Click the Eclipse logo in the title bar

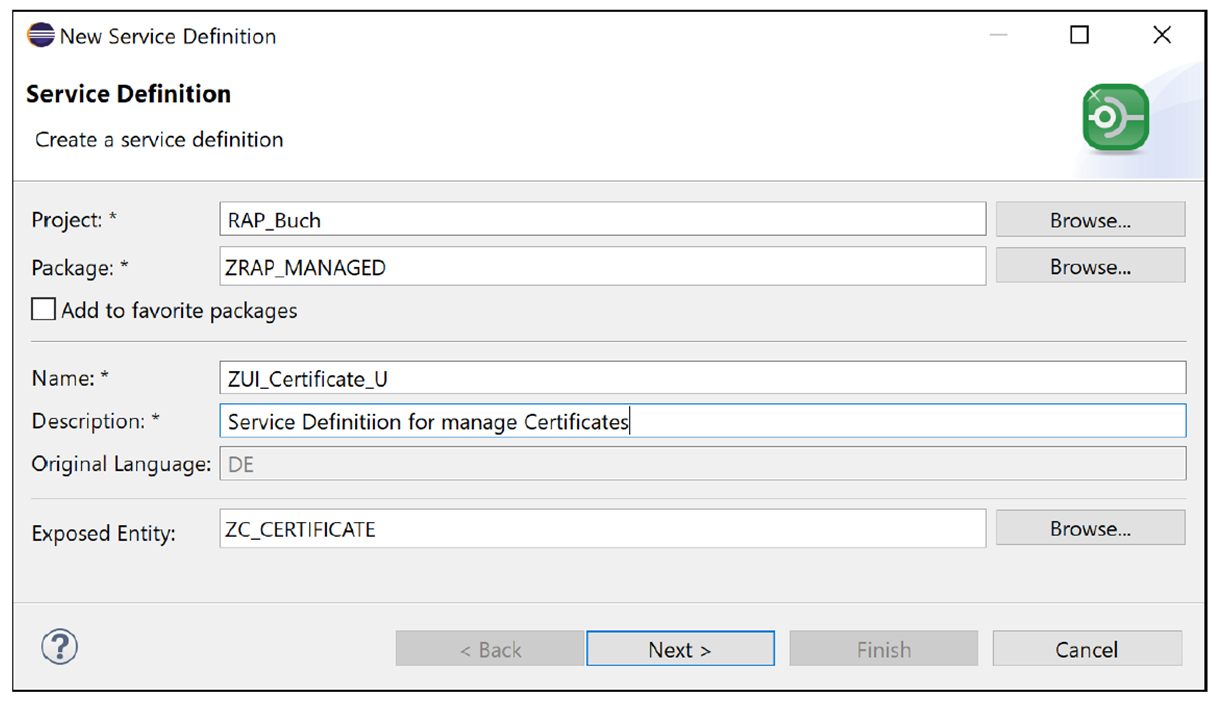39,34
